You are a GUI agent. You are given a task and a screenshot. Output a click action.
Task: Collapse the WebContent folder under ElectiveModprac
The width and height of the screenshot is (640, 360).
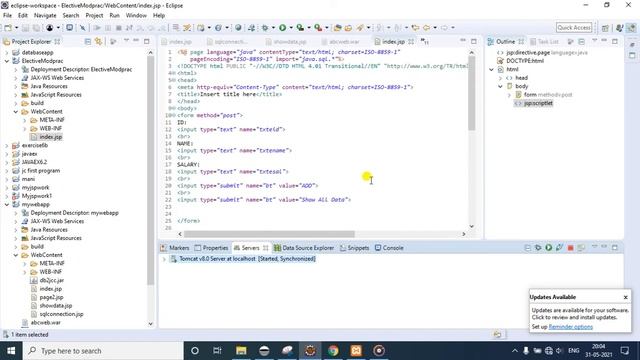point(16,111)
